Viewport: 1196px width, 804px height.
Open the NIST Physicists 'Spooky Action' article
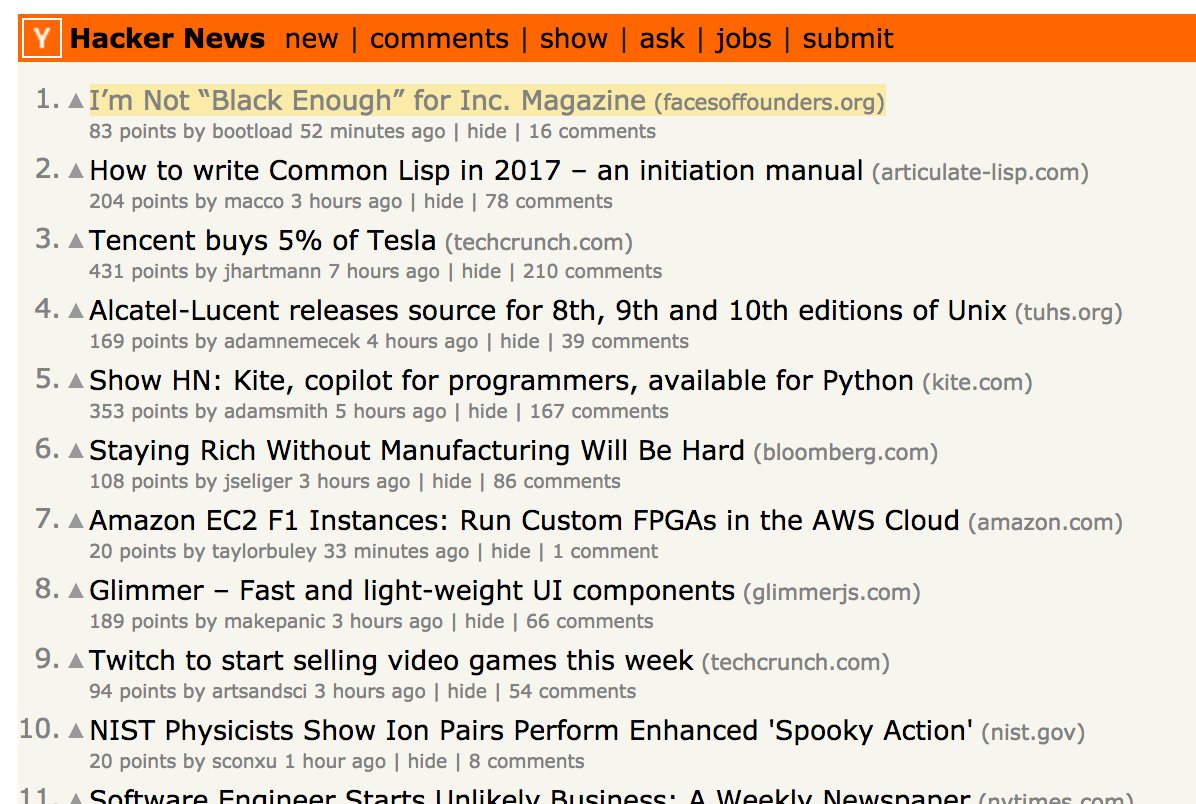coord(531,731)
